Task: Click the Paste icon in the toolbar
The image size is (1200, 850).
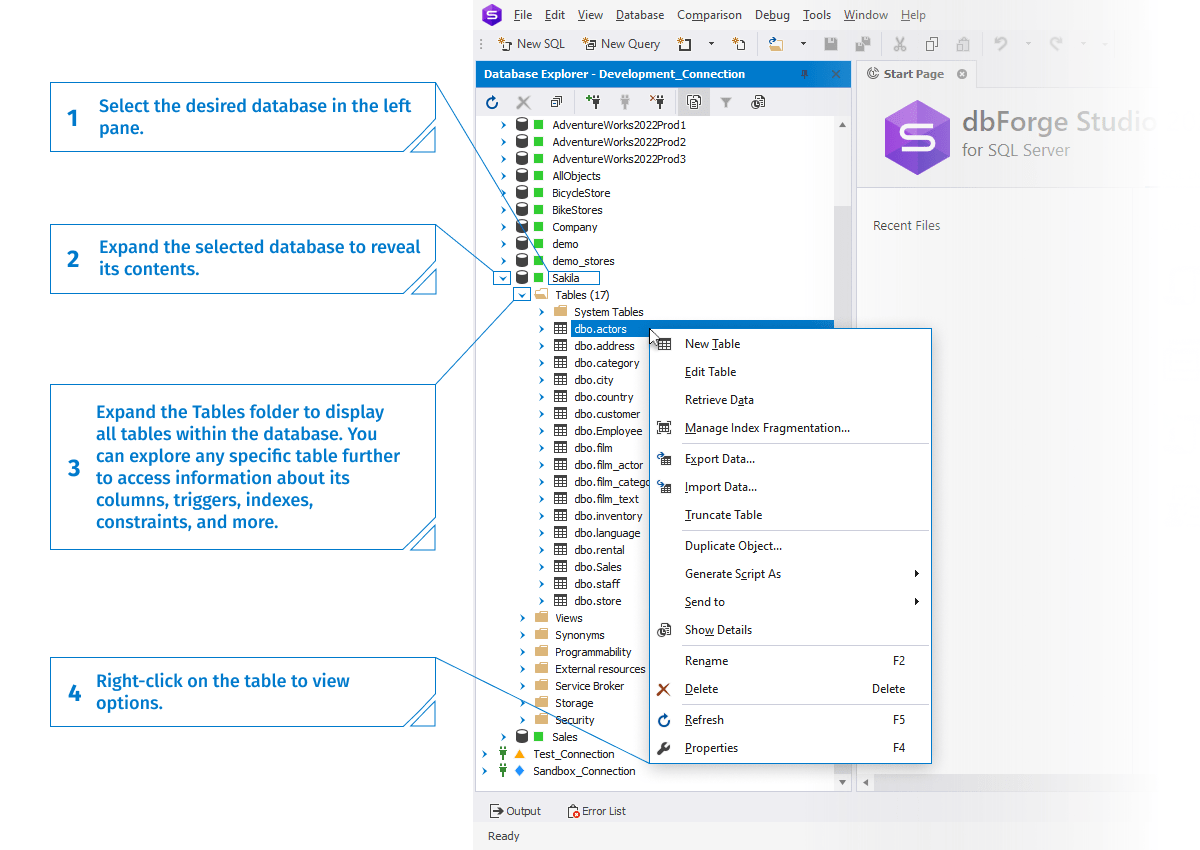Action: tap(962, 44)
